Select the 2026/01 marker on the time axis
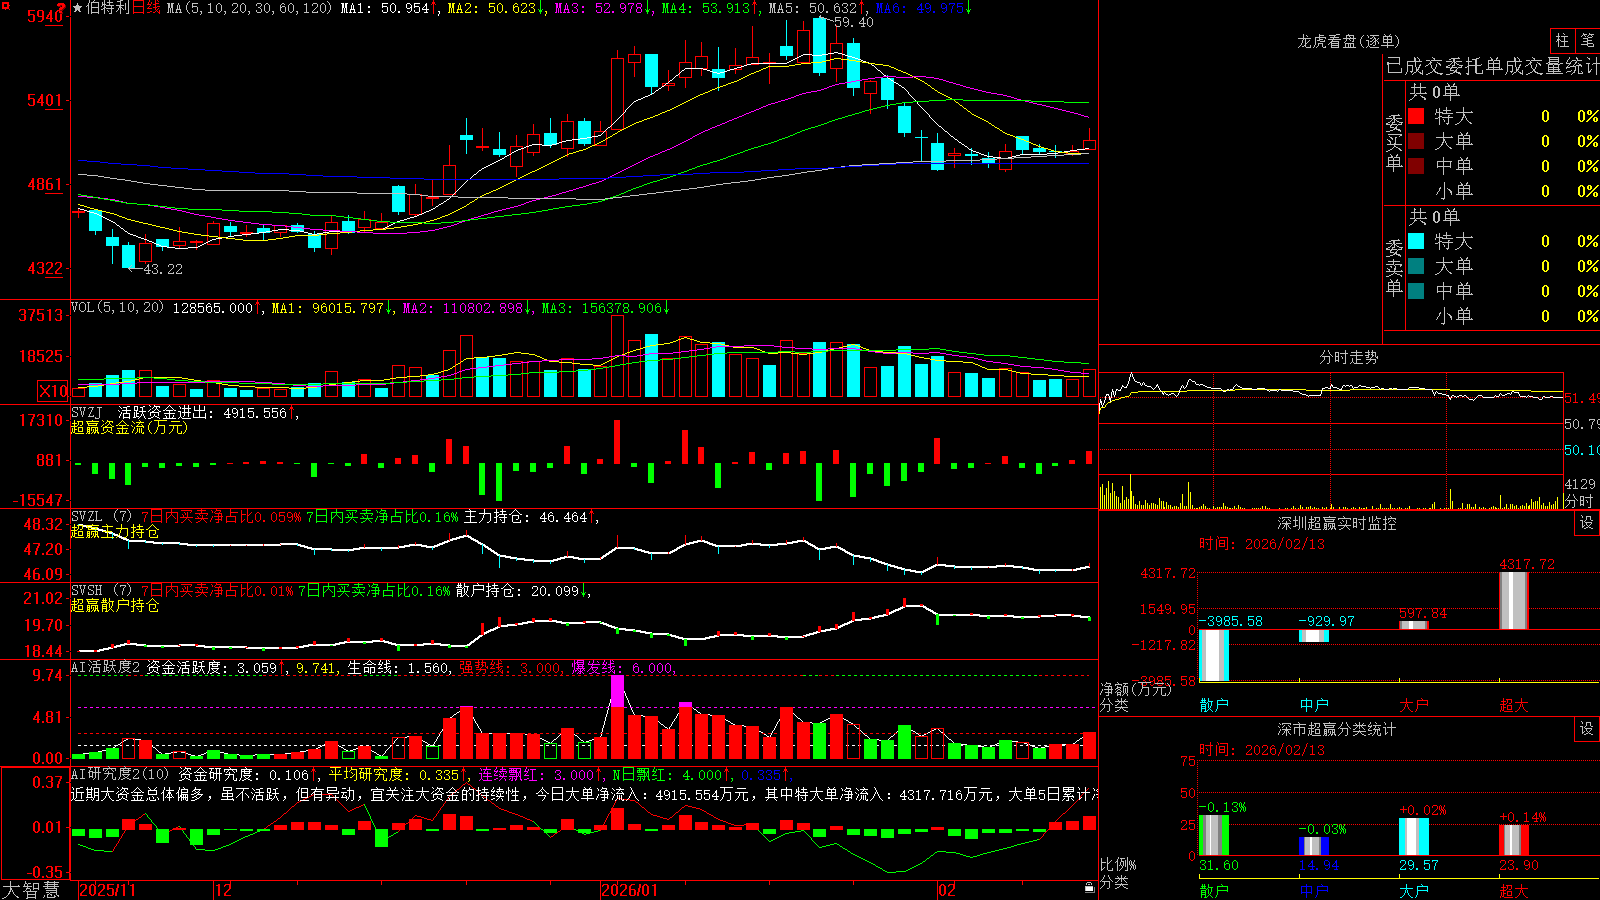The width and height of the screenshot is (1600, 900). (629, 890)
